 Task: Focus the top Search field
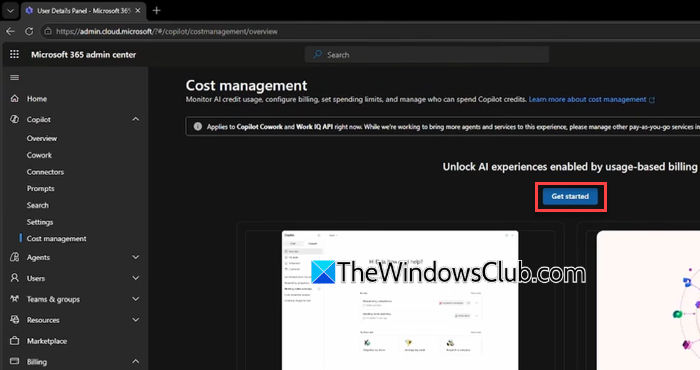pyautogui.click(x=427, y=54)
